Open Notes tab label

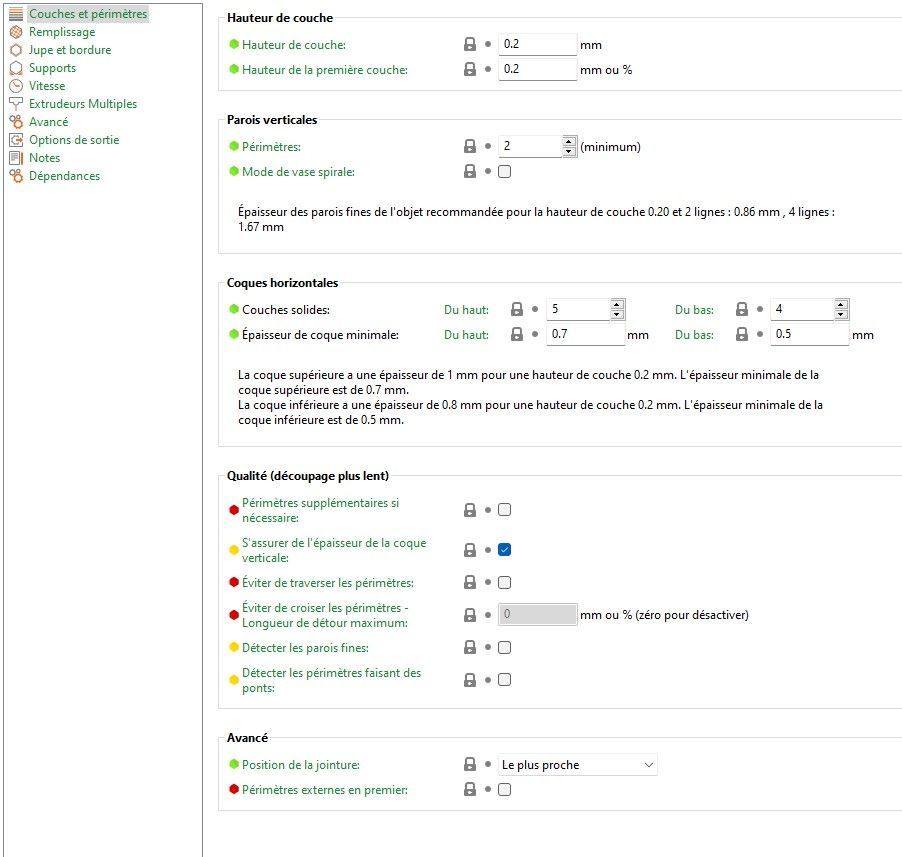pos(44,158)
